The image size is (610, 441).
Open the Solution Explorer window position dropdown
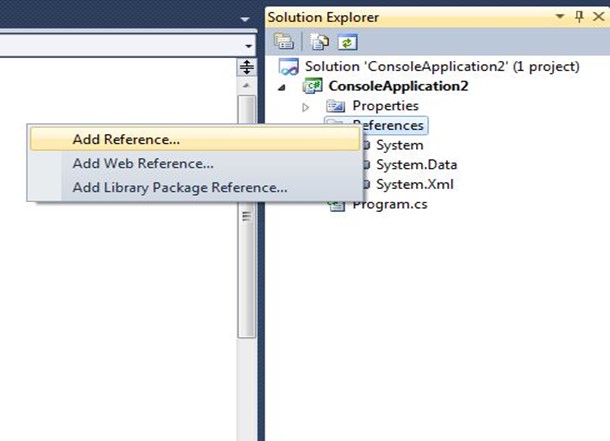(559, 16)
